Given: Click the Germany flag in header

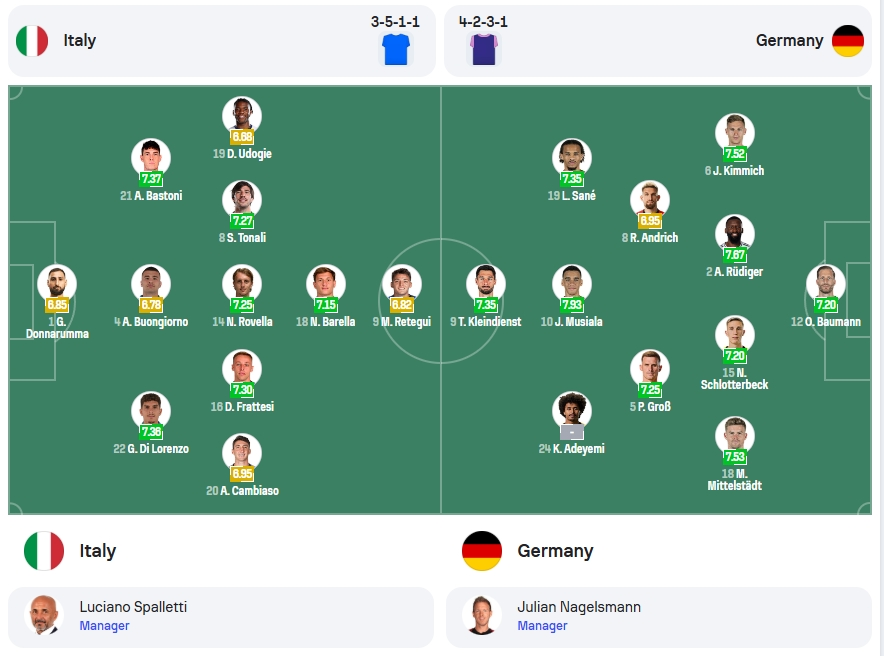Looking at the screenshot, I should coord(848,41).
